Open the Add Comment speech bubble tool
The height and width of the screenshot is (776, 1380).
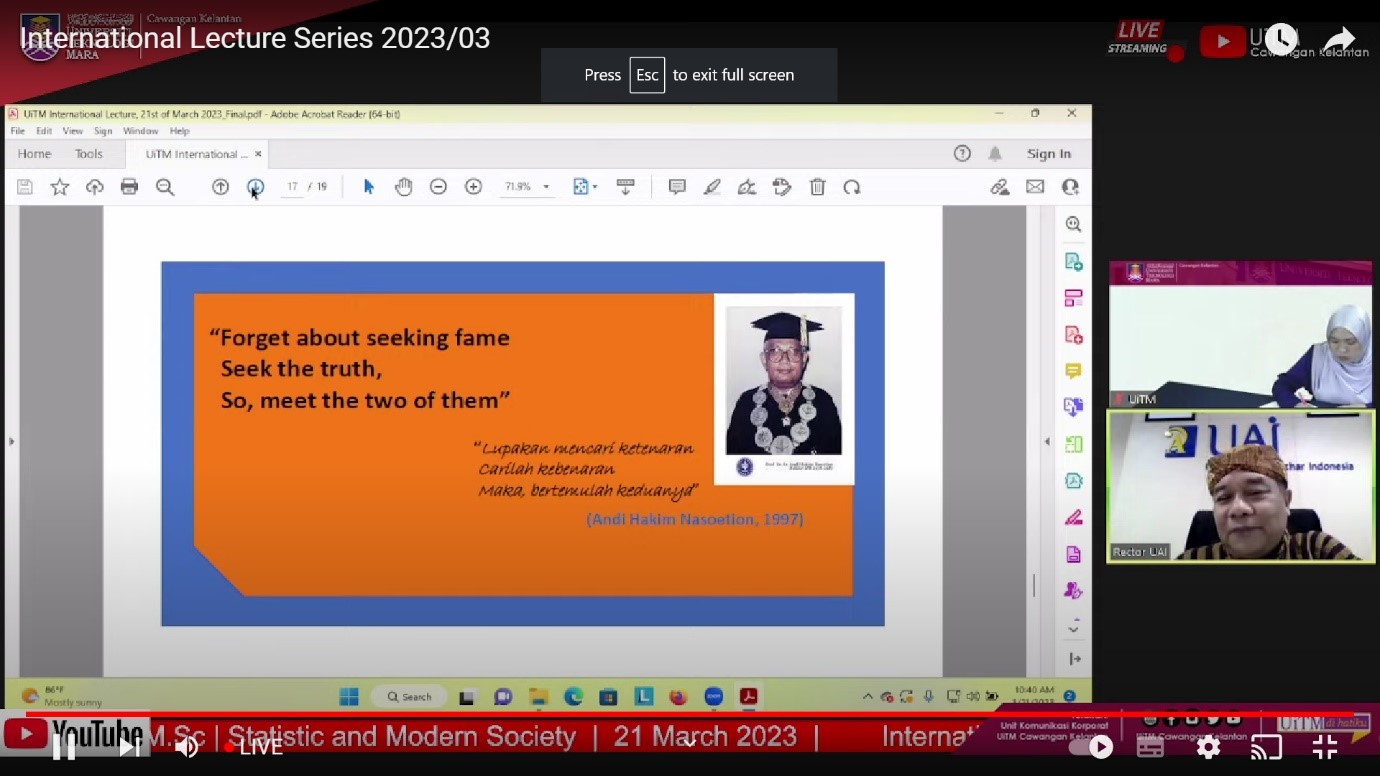(677, 186)
